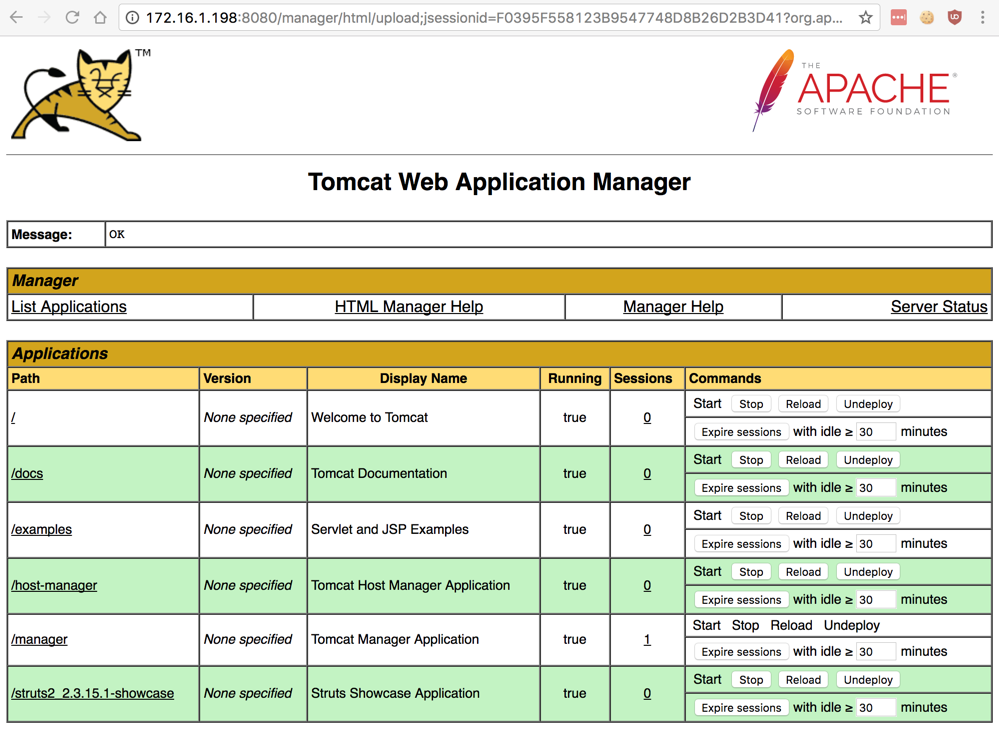
Task: Reload the page with the refresh icon
Action: tap(72, 18)
